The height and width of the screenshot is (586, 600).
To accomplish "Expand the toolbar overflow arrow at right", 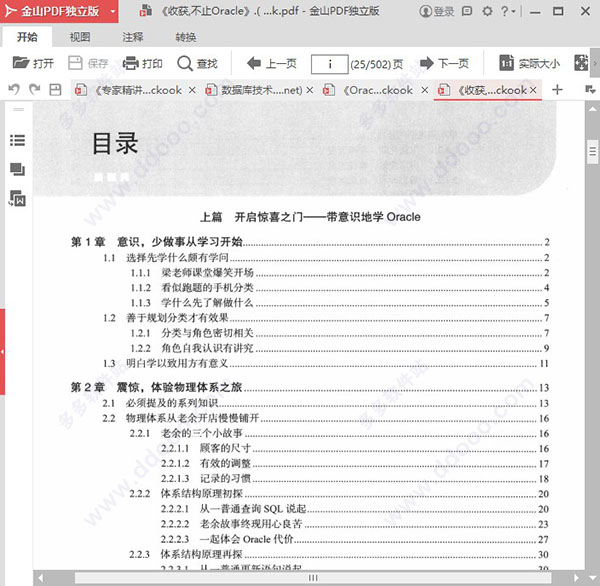I will [x=595, y=63].
